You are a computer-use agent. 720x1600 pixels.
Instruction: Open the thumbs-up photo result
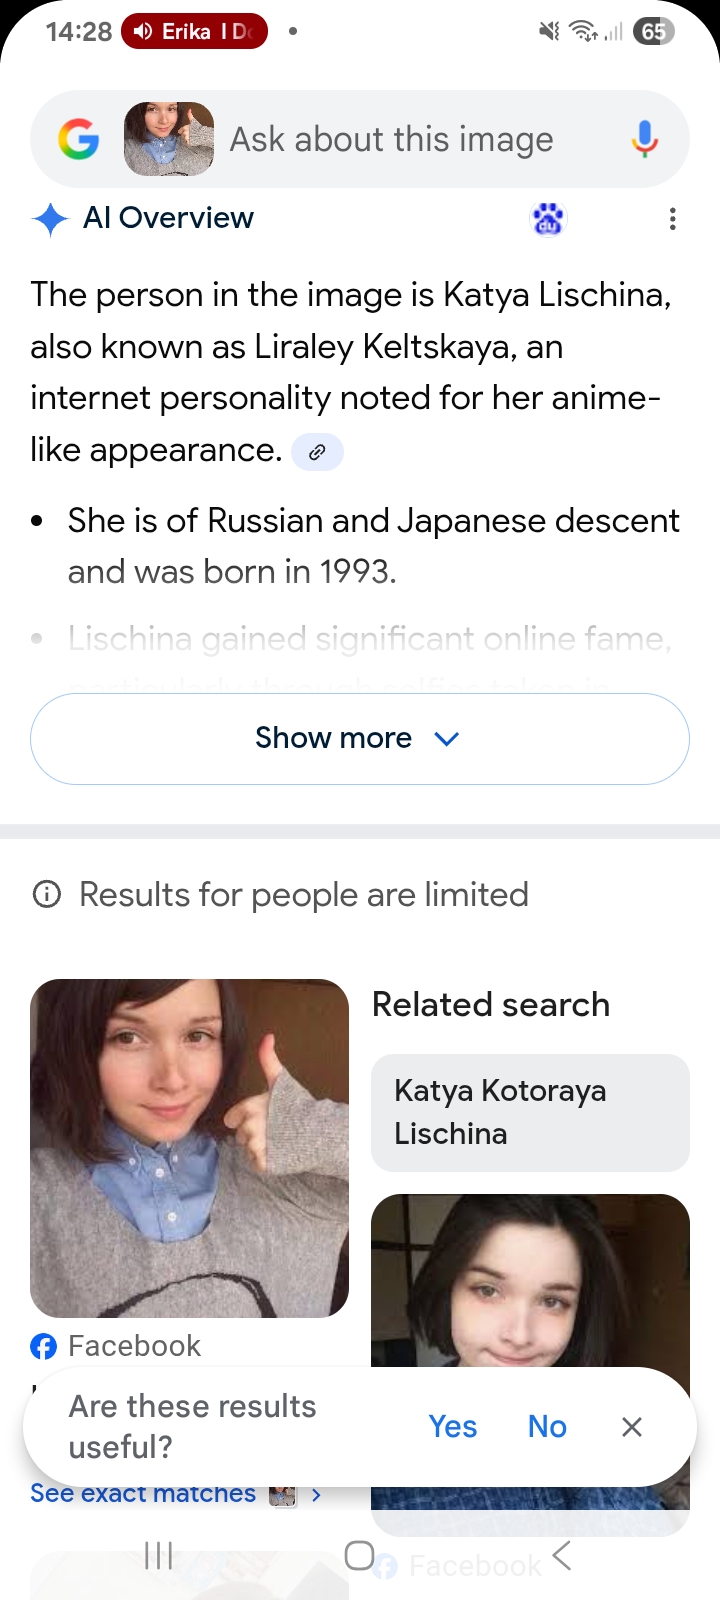pyautogui.click(x=189, y=1147)
